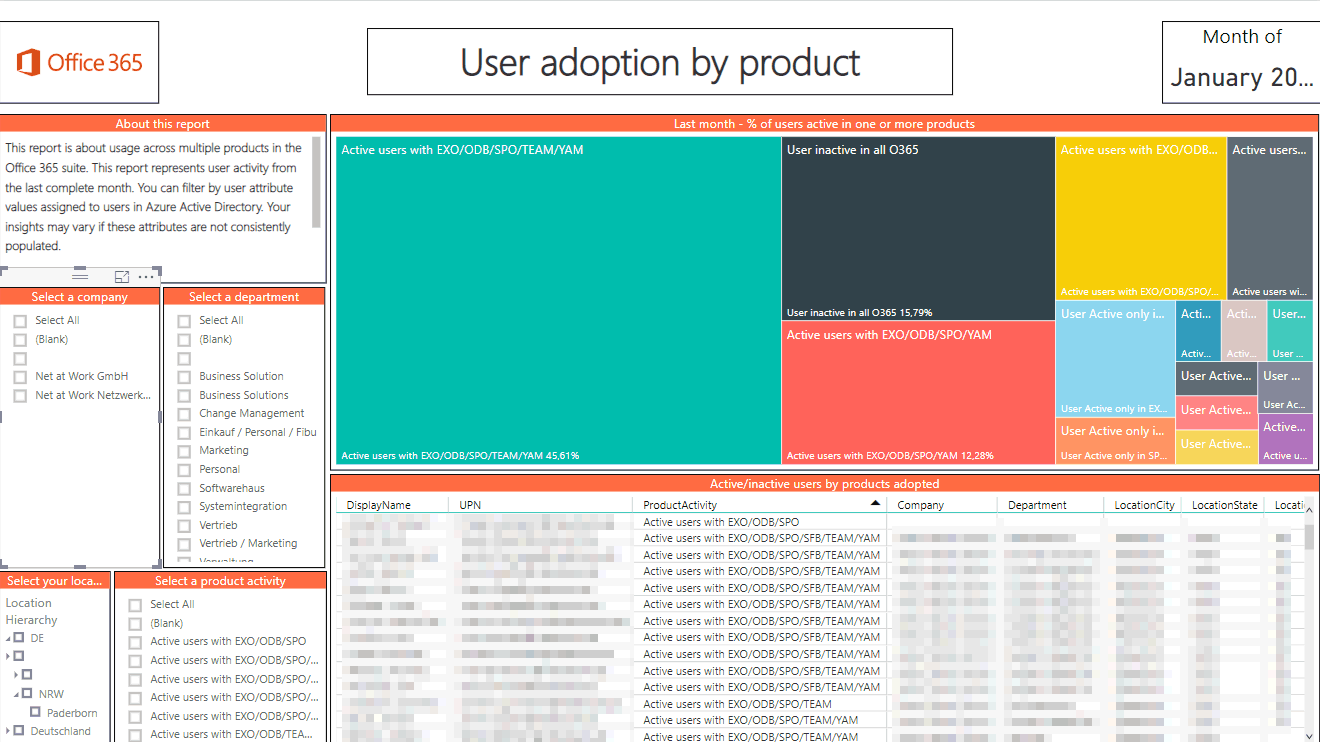Select the small dark blue Acti... tile
This screenshot has height=742, width=1320.
(1198, 331)
